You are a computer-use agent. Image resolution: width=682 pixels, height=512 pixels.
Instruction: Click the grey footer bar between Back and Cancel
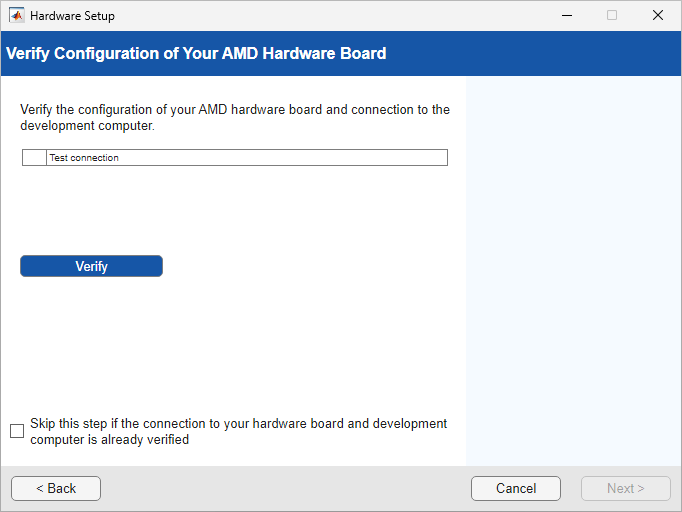coord(285,488)
